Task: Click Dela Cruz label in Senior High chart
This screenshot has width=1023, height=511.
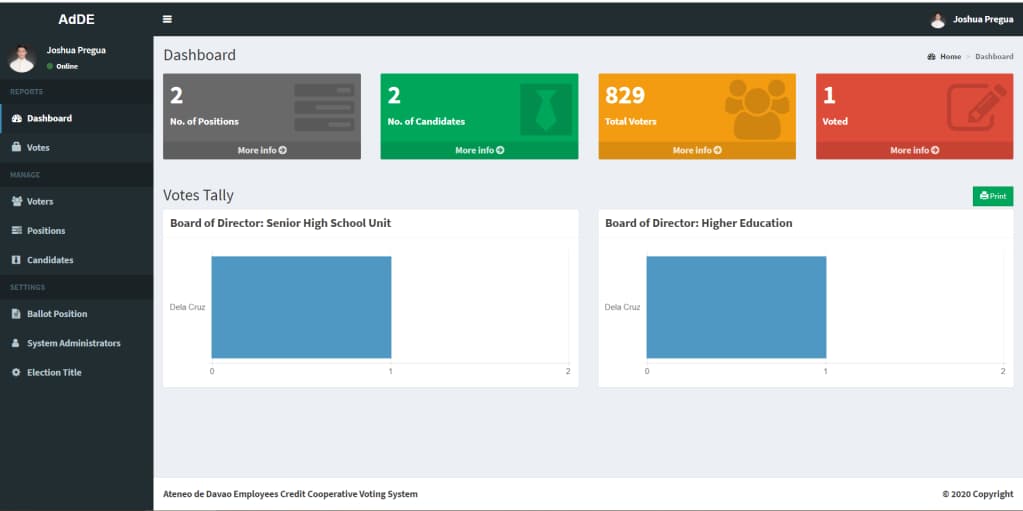Action: (187, 307)
